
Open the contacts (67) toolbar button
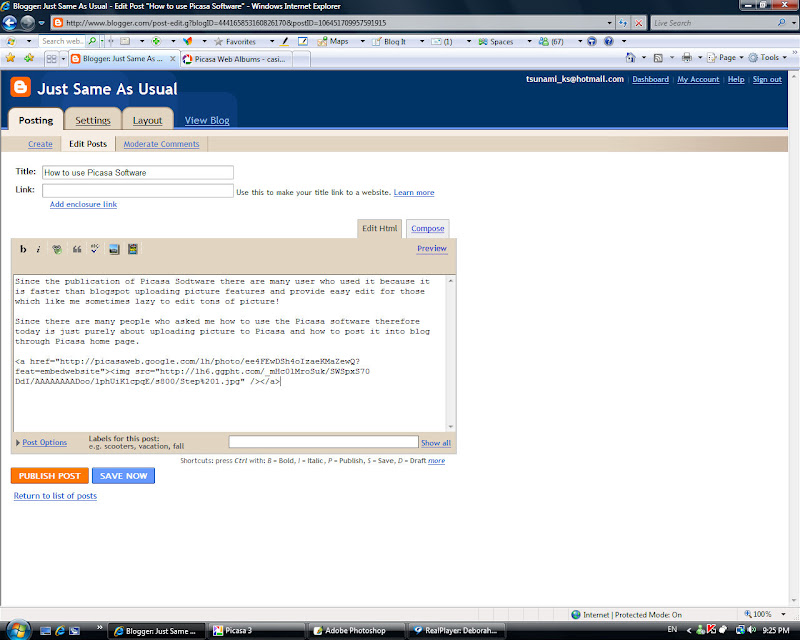(551, 41)
